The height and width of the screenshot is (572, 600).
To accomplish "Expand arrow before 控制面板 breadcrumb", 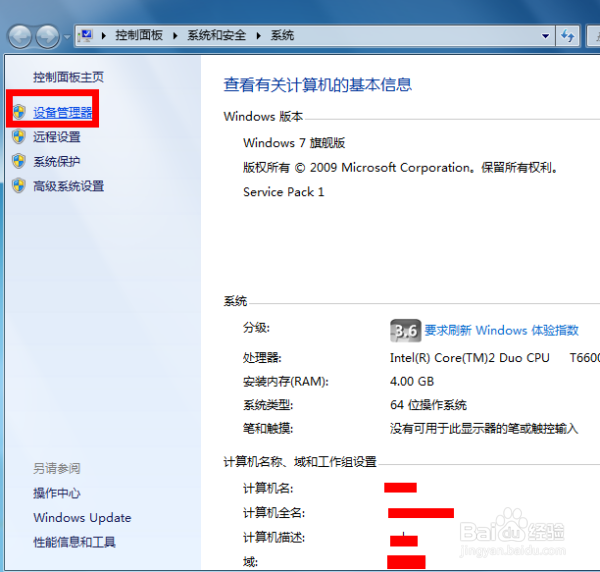I will click(104, 36).
